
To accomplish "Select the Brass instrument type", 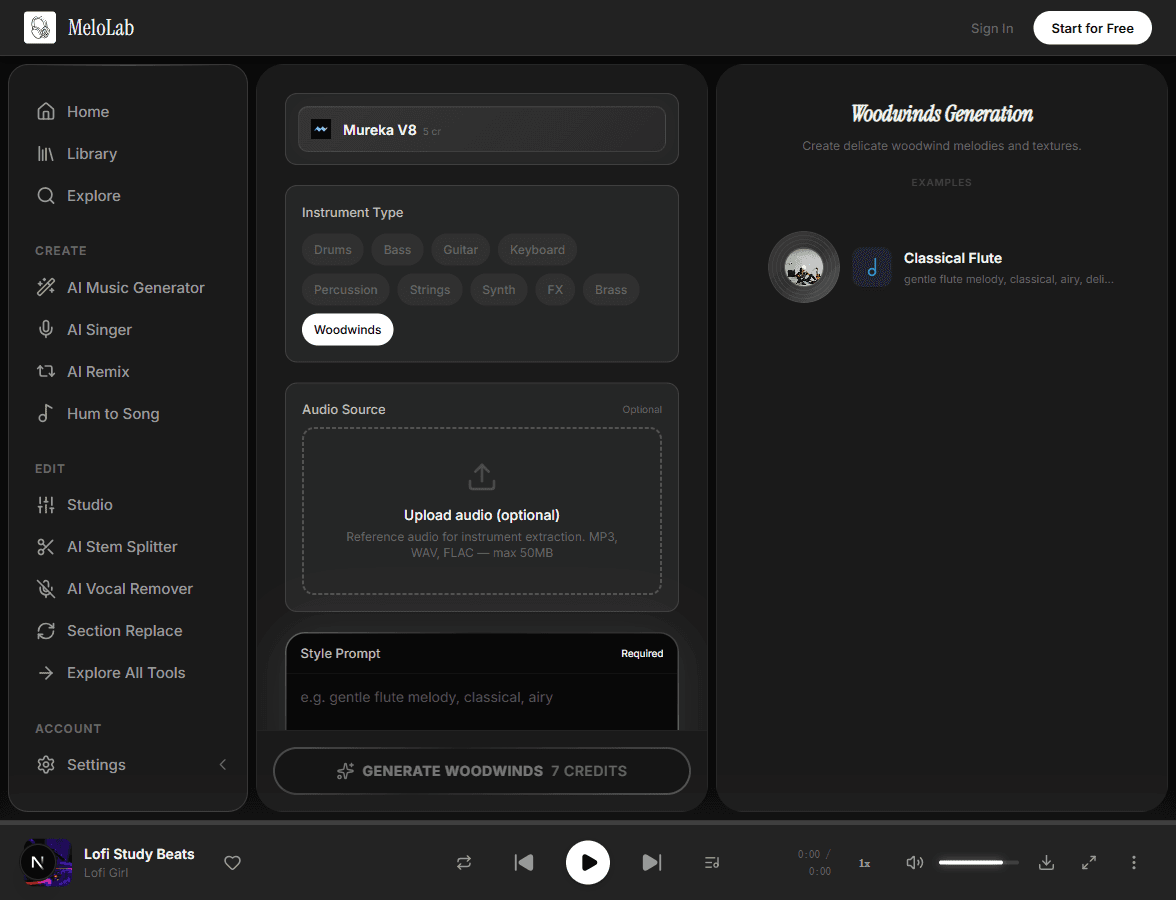I will (x=610, y=290).
